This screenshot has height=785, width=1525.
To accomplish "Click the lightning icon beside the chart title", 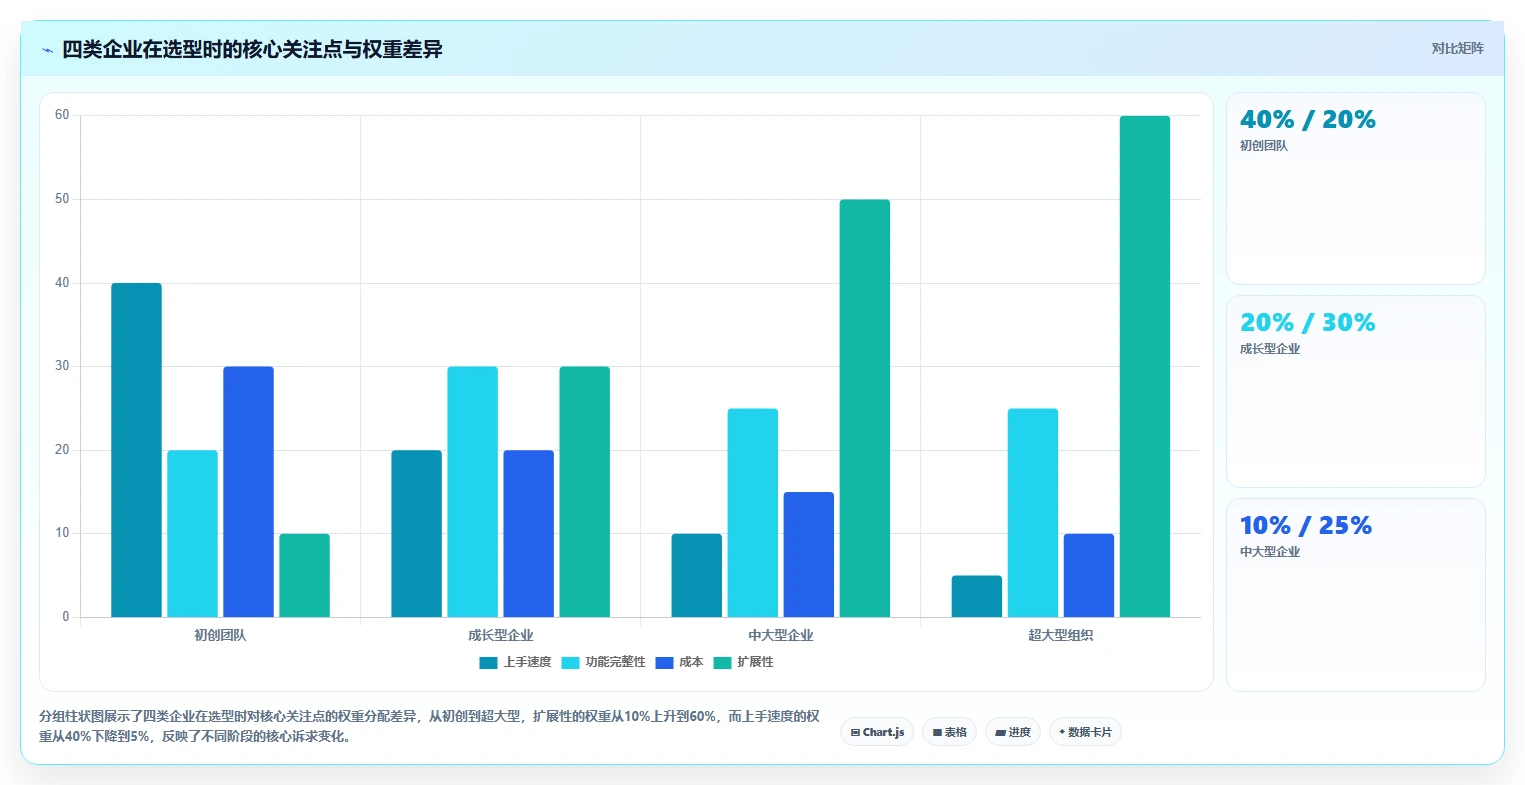I will point(47,50).
